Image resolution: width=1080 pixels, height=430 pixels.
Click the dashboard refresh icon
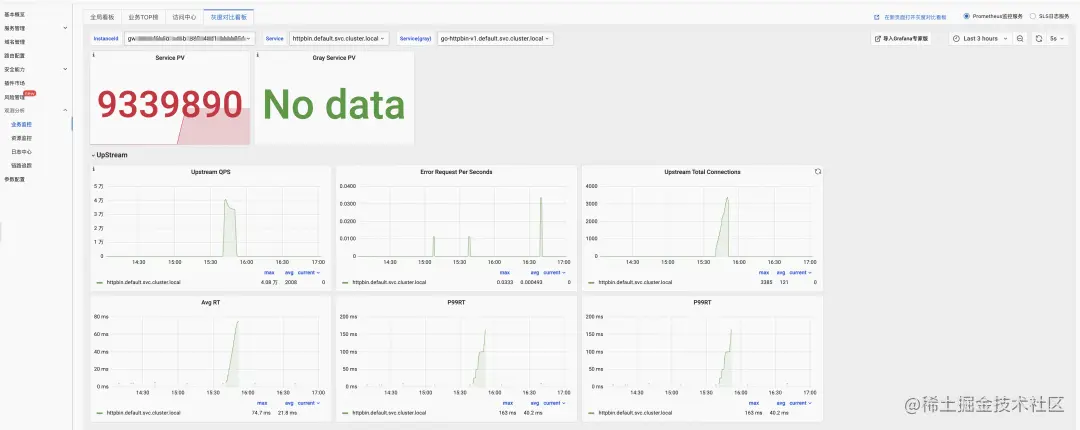(1039, 39)
